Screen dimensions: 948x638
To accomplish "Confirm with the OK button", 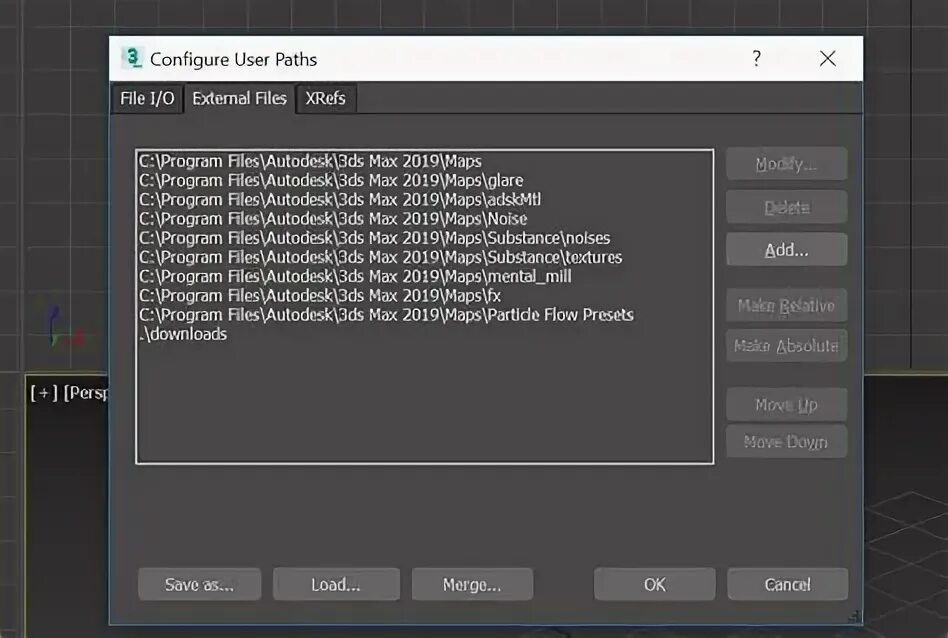I will pyautogui.click(x=655, y=584).
